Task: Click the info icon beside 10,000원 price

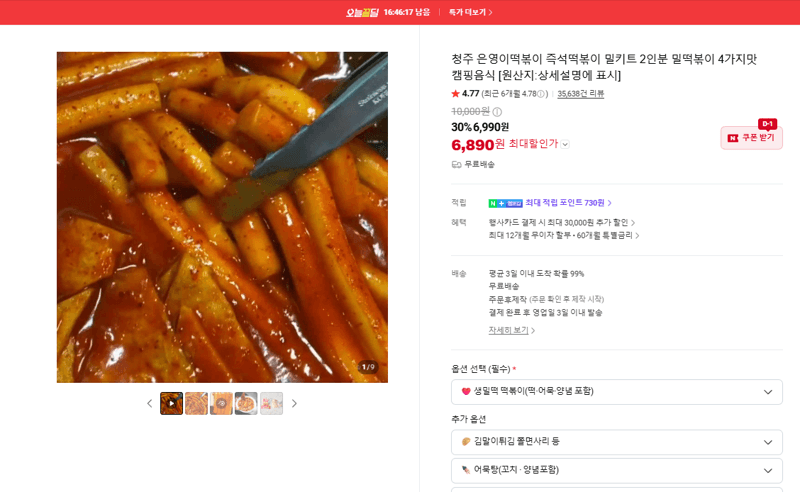Action: (x=497, y=112)
